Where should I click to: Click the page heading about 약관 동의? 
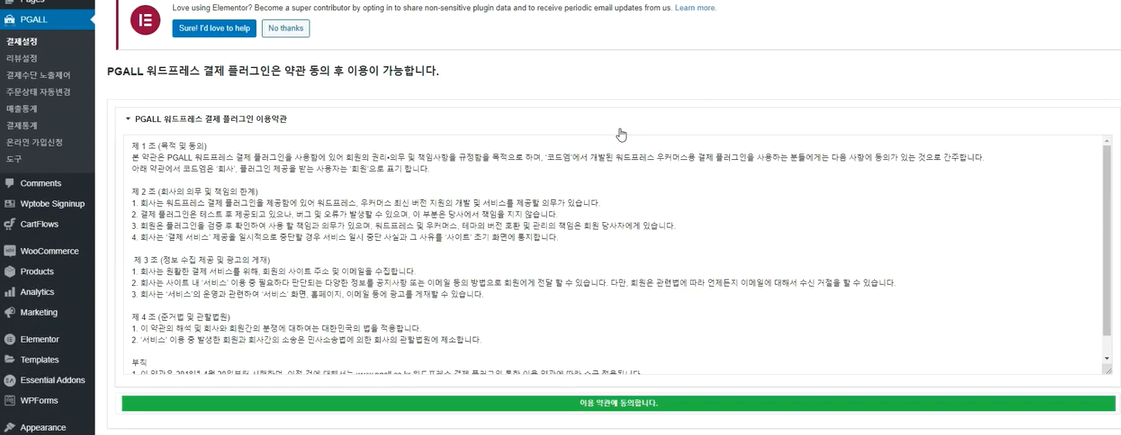pyautogui.click(x=272, y=72)
